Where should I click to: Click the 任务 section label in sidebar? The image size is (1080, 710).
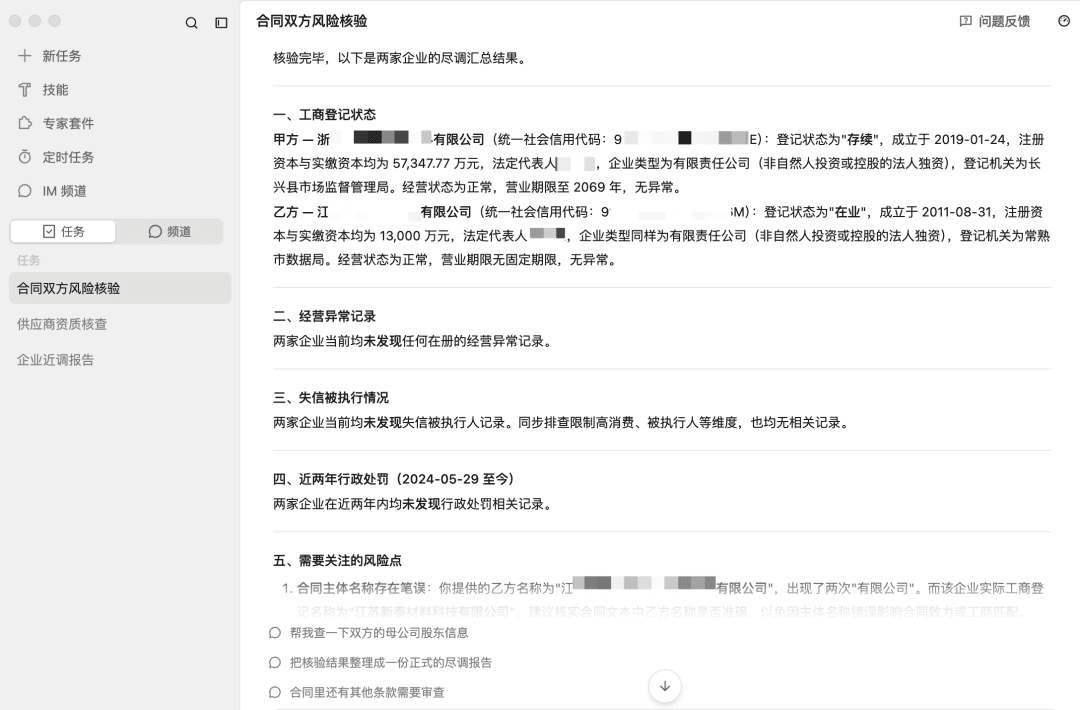[29, 260]
